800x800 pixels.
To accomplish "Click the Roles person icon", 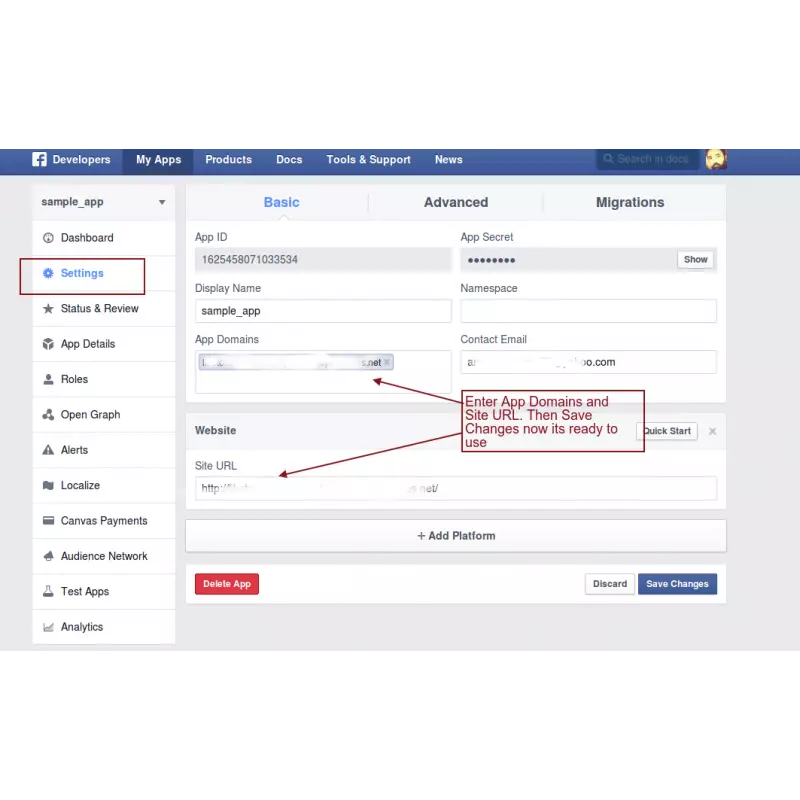I will [x=48, y=379].
